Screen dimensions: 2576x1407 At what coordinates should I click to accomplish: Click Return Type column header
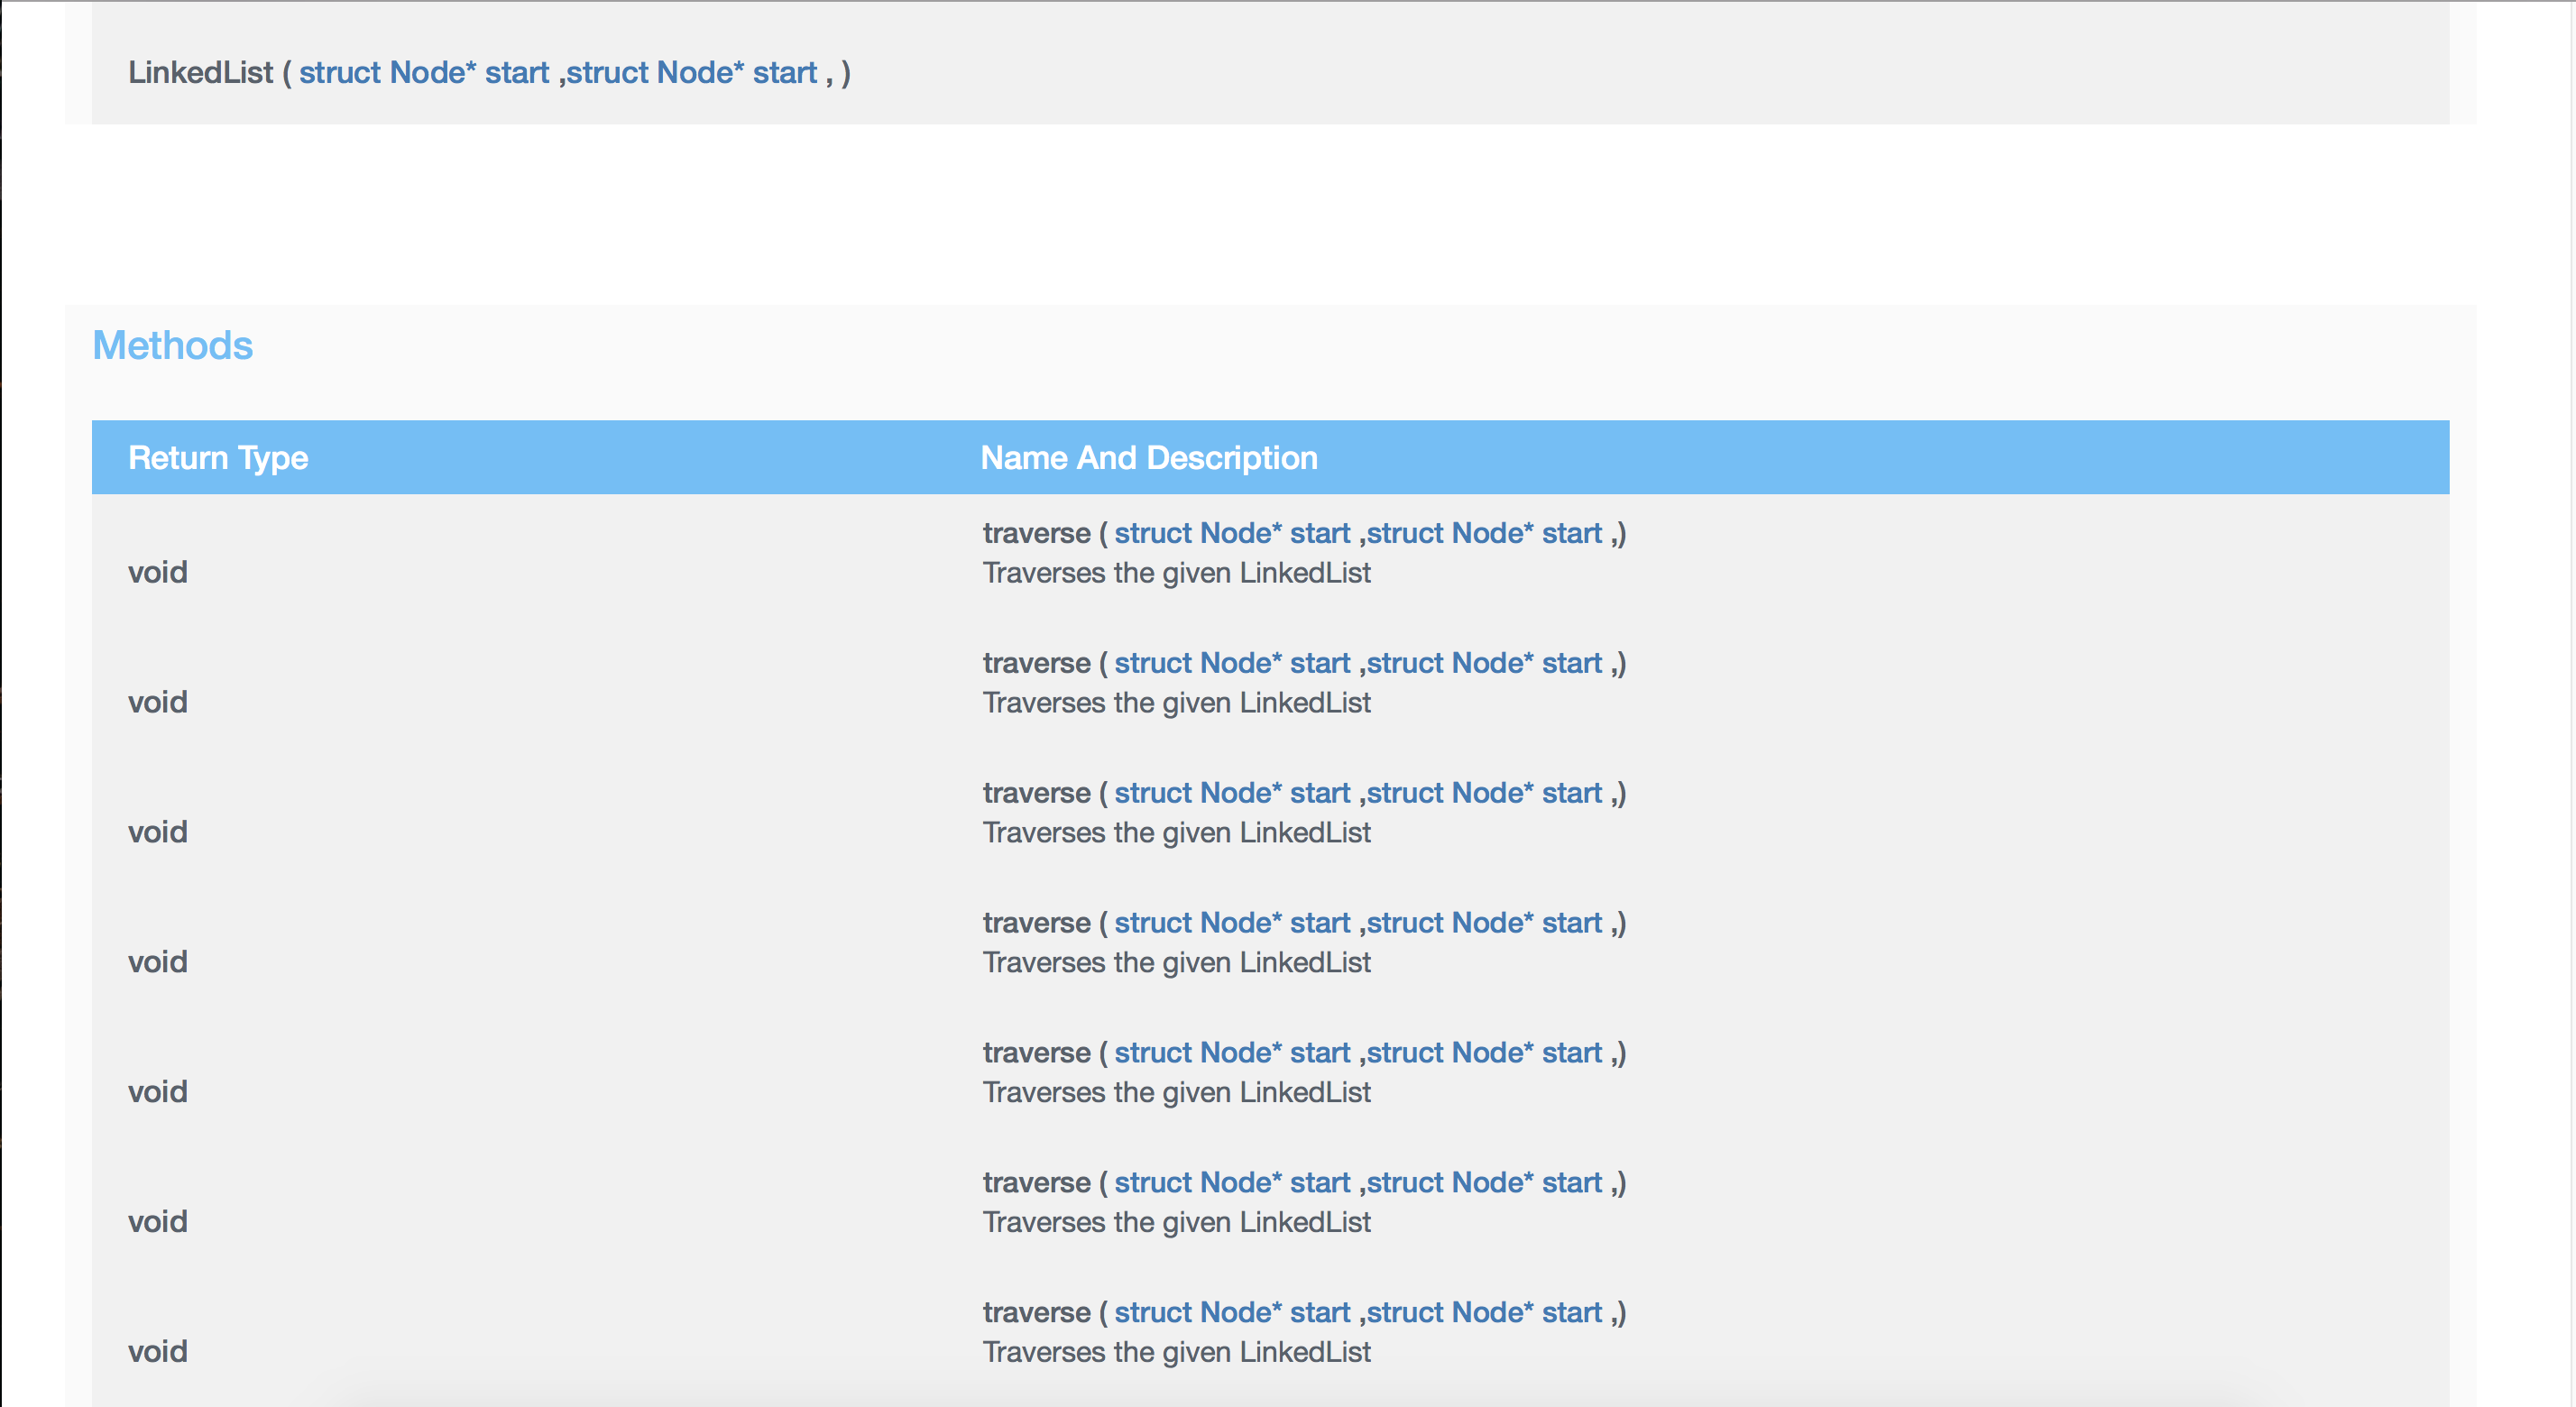click(218, 458)
